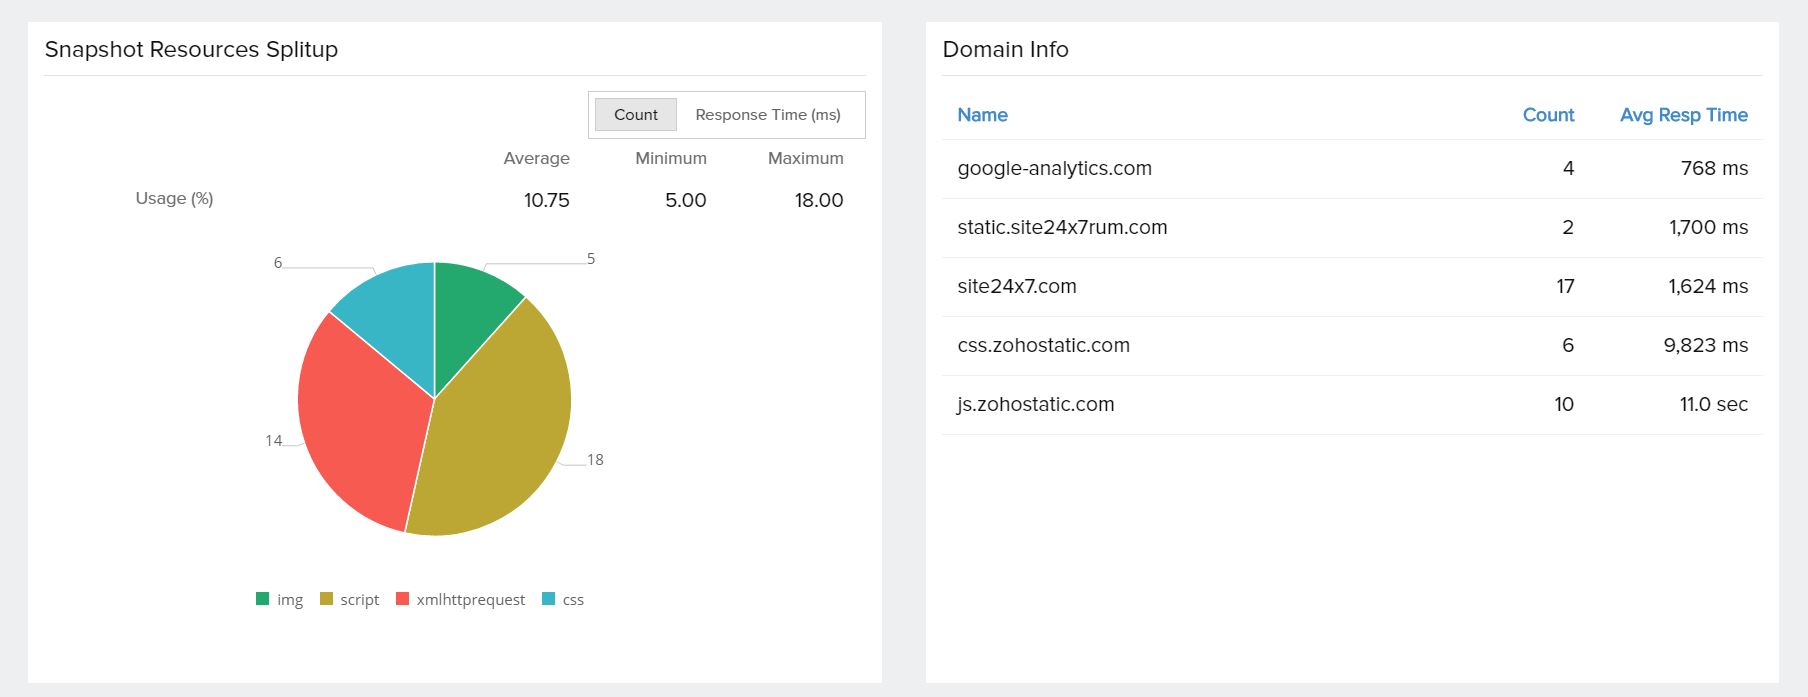This screenshot has width=1808, height=697.
Task: Click the pie data label 18
Action: (x=595, y=460)
